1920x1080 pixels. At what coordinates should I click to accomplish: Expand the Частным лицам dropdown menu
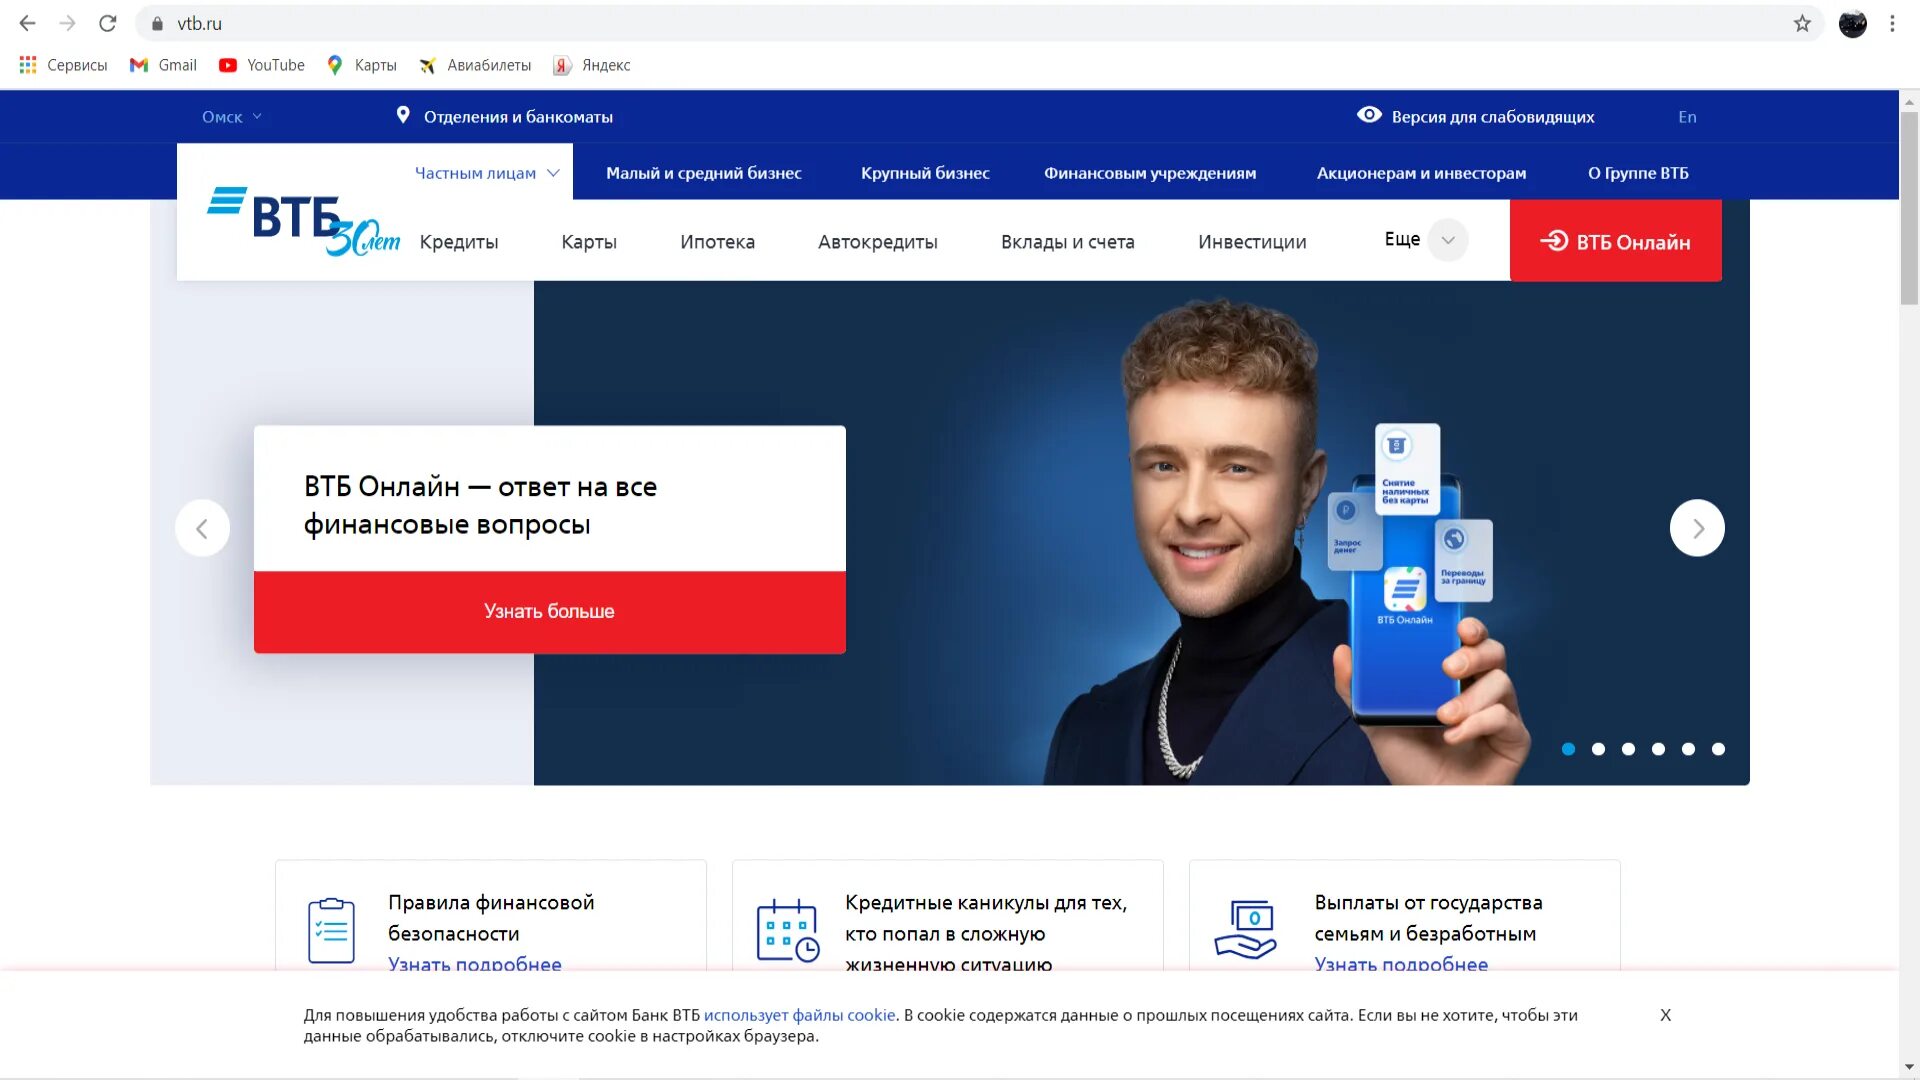click(487, 173)
